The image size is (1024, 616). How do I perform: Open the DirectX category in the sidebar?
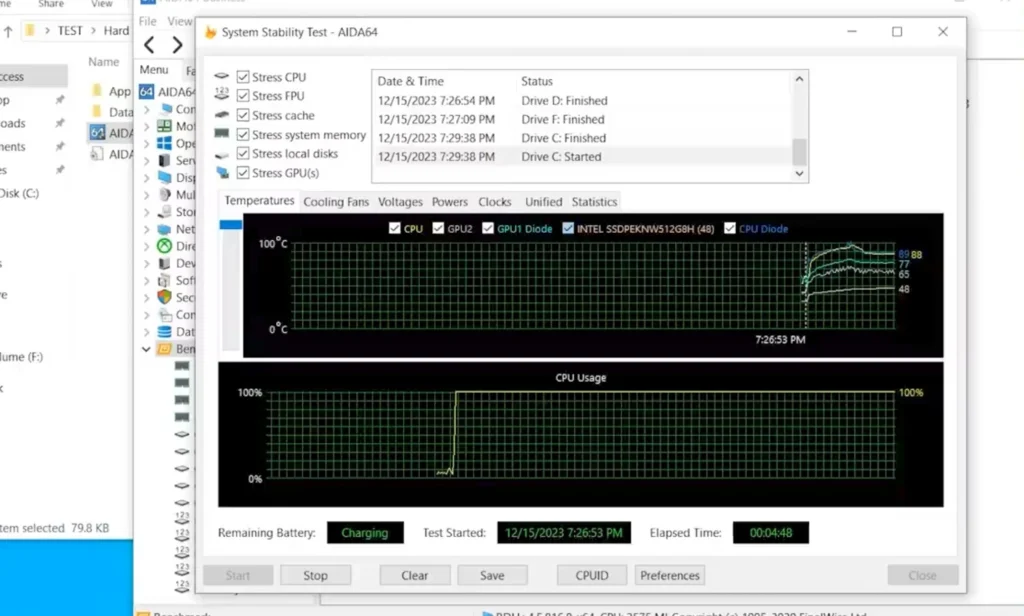tap(175, 246)
